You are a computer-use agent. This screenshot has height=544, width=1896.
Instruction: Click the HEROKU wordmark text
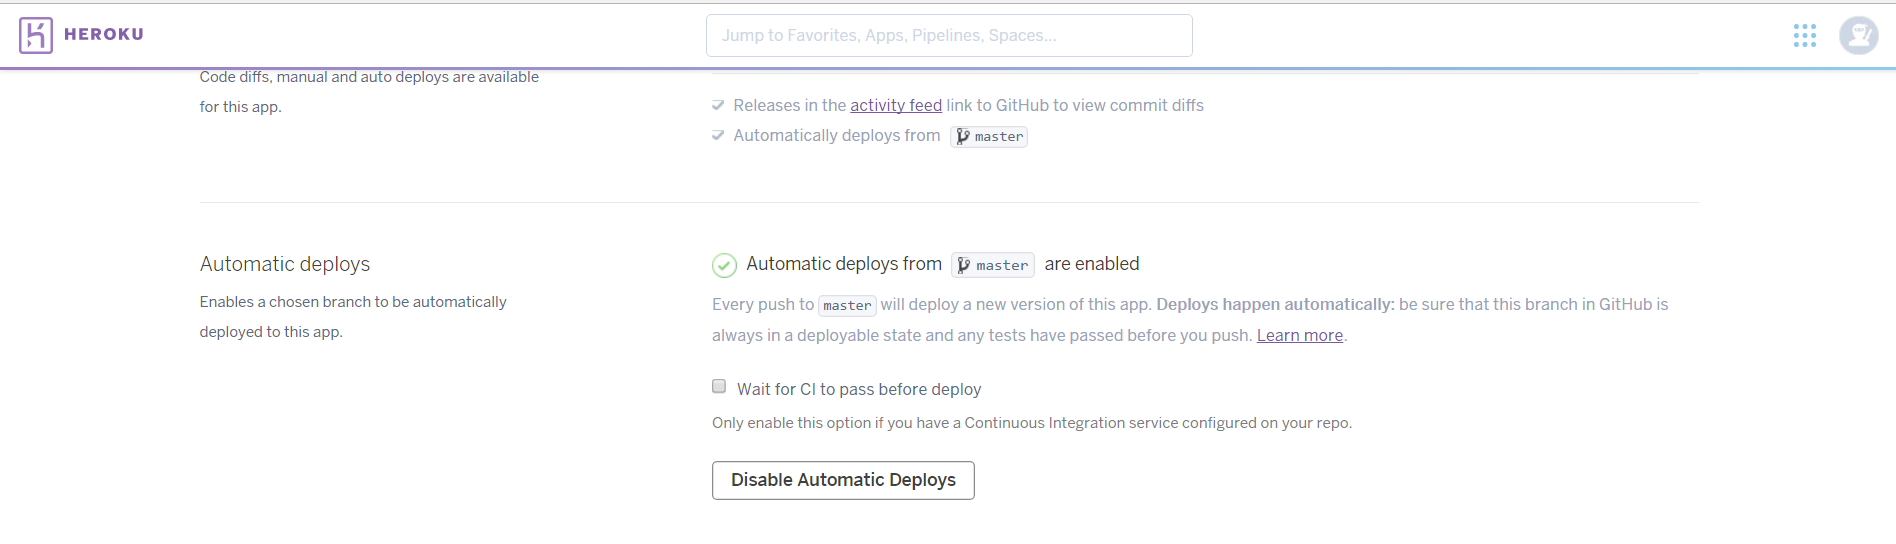(104, 34)
